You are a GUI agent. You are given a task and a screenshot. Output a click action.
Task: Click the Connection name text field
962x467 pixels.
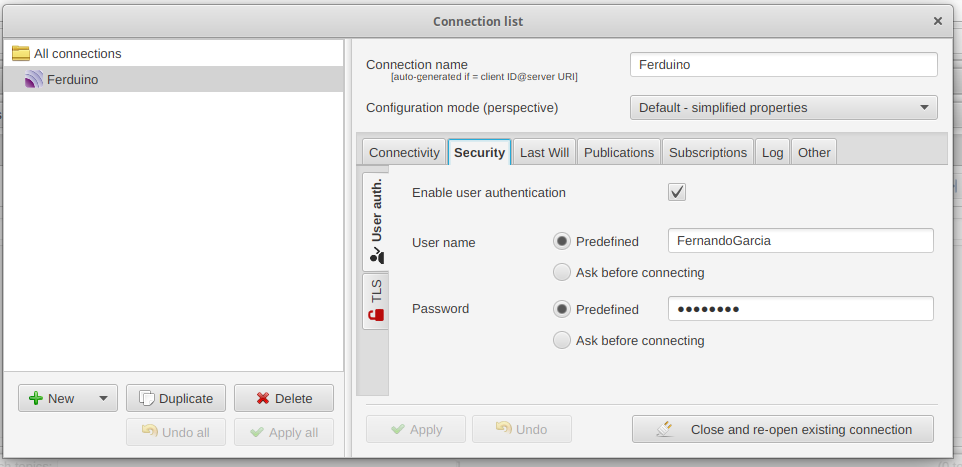(x=783, y=65)
